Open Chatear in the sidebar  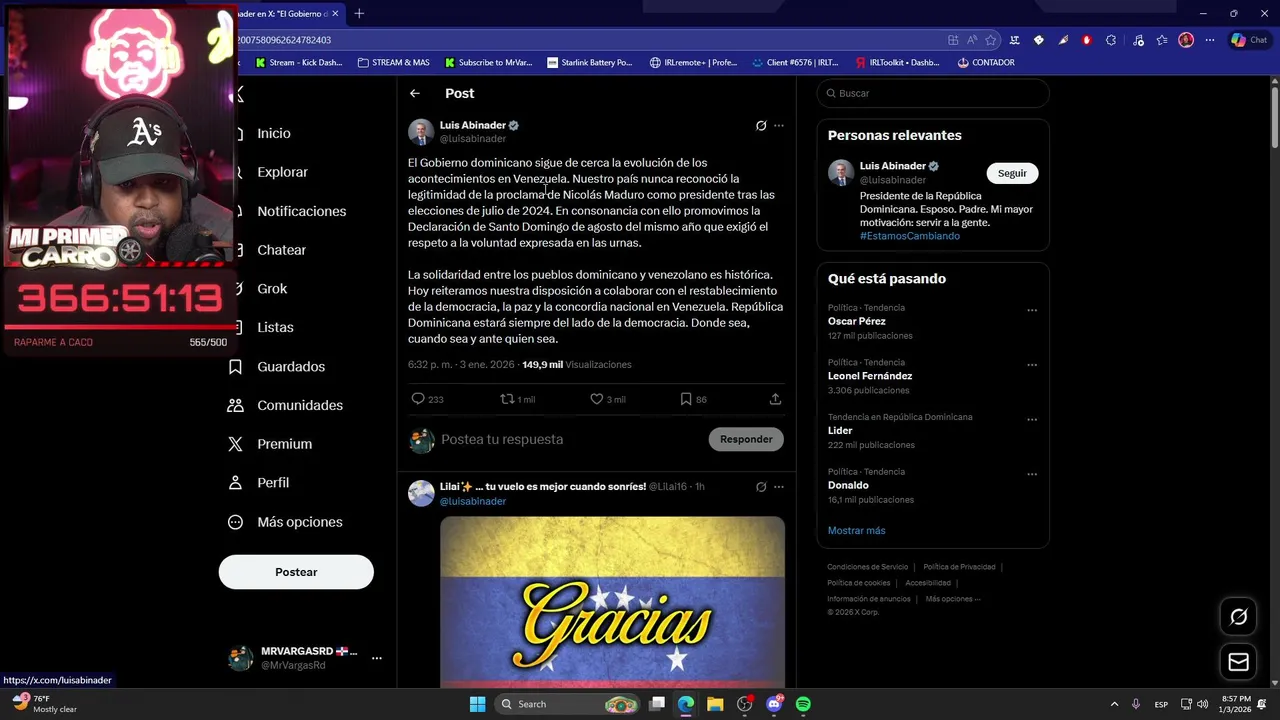tap(281, 250)
